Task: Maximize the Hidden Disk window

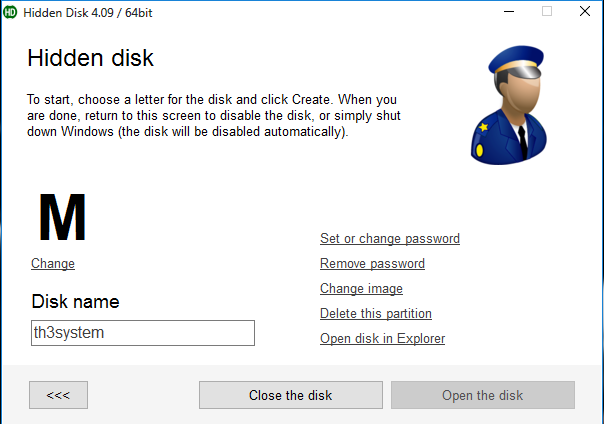Action: pos(547,11)
